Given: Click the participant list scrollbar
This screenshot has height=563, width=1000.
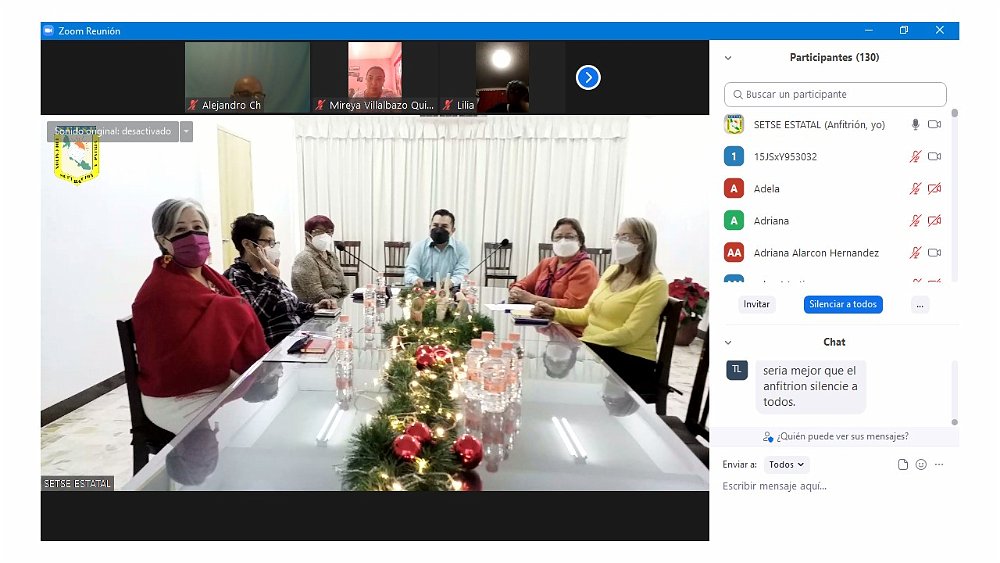Looking at the screenshot, I should point(954,190).
